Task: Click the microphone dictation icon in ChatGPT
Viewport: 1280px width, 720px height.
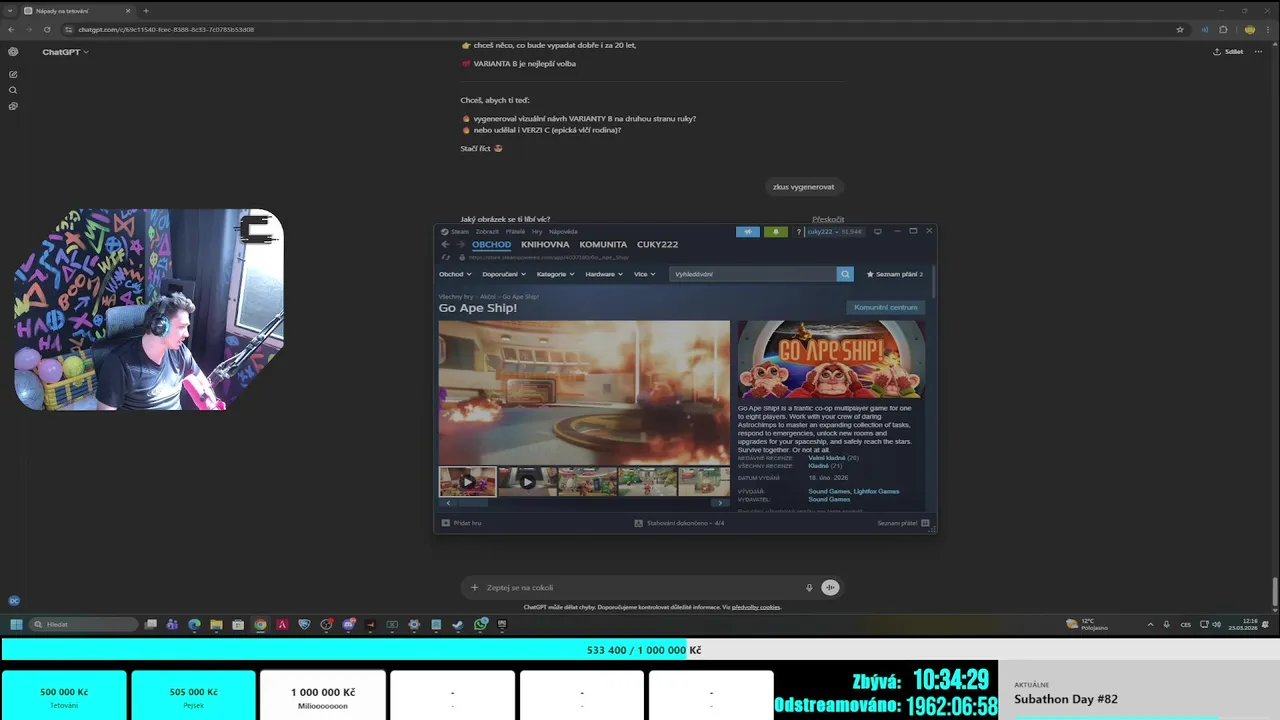Action: coord(809,587)
